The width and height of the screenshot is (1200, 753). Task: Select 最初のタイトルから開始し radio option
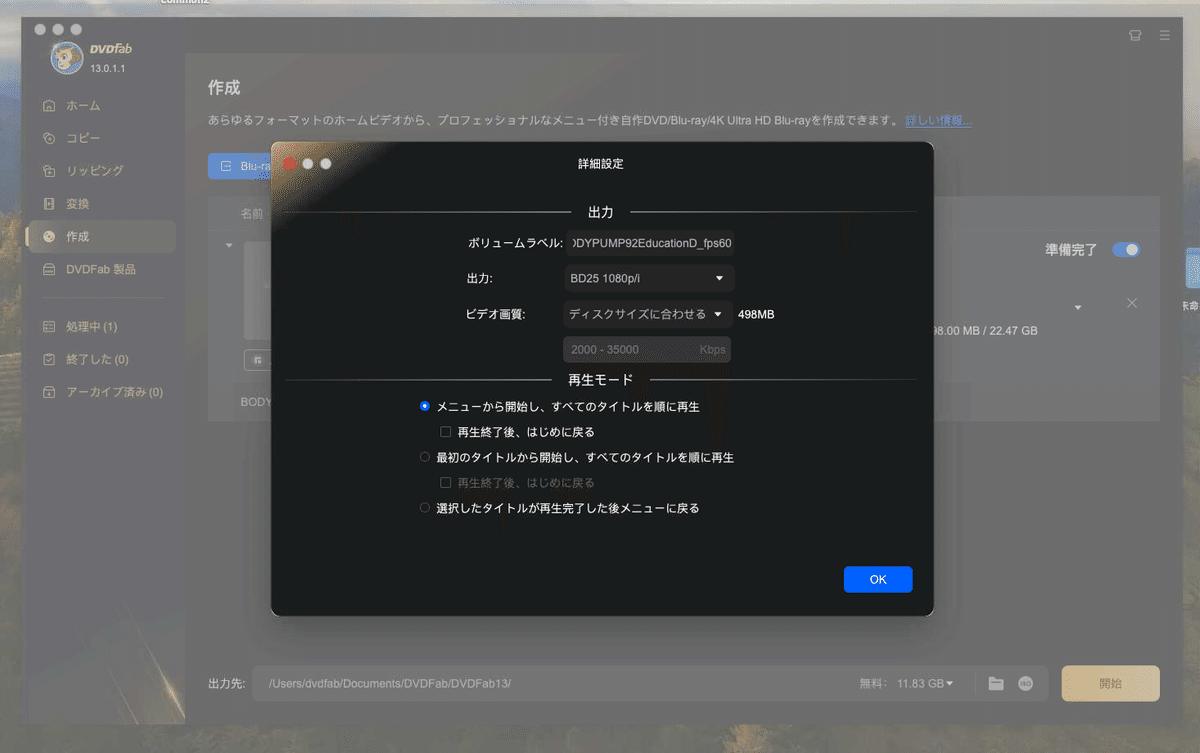pos(425,458)
